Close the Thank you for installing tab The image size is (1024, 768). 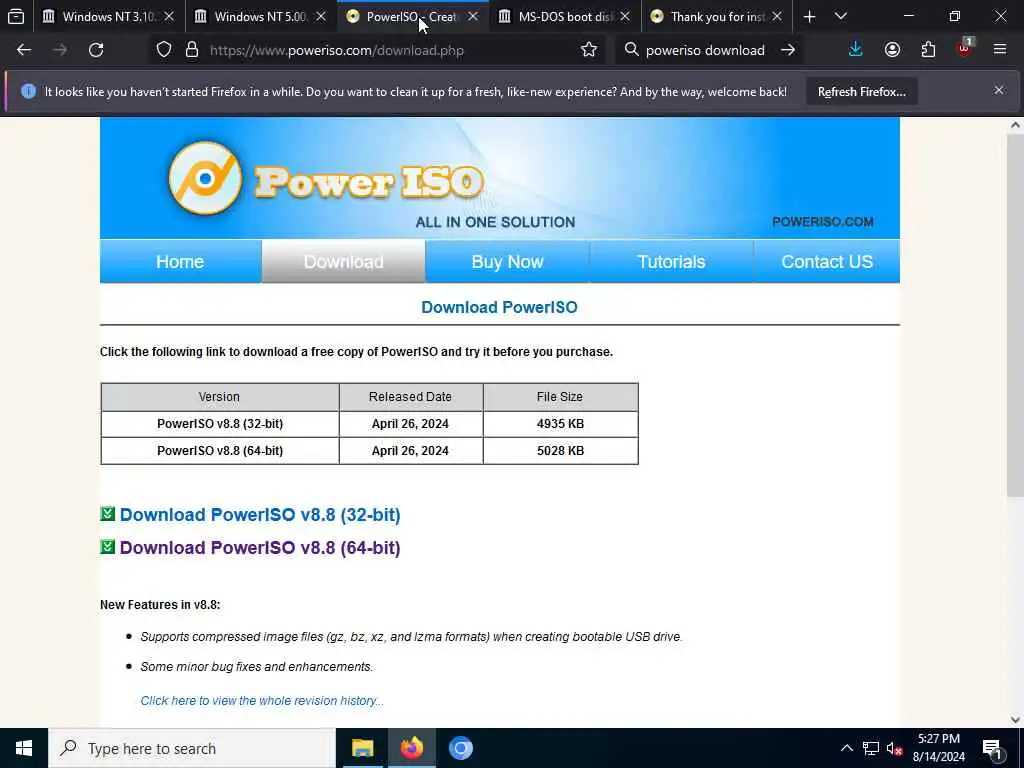[777, 16]
